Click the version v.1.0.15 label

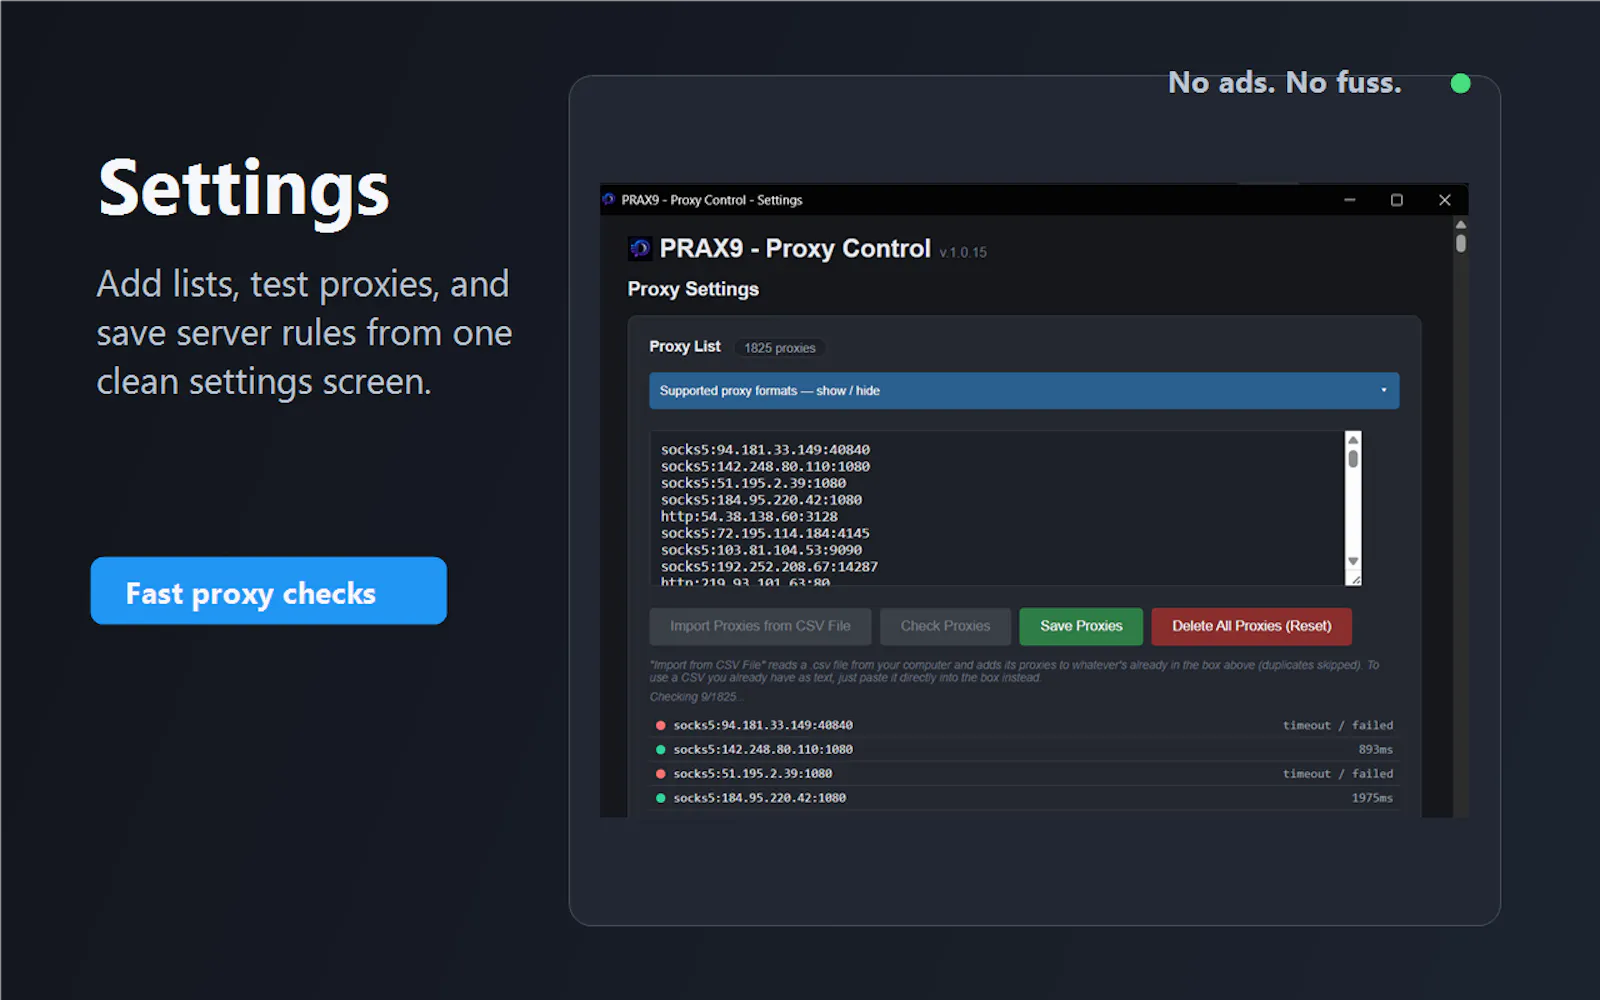[x=963, y=252]
